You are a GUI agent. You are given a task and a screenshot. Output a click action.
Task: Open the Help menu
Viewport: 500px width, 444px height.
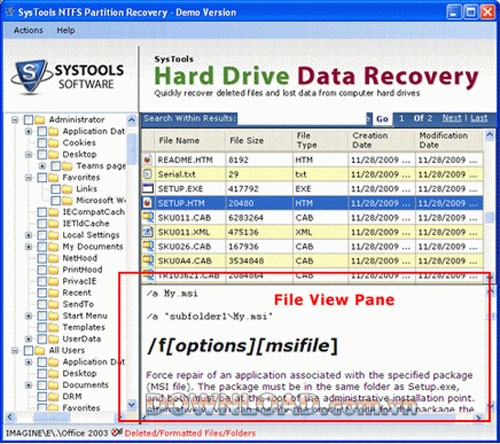tap(66, 30)
